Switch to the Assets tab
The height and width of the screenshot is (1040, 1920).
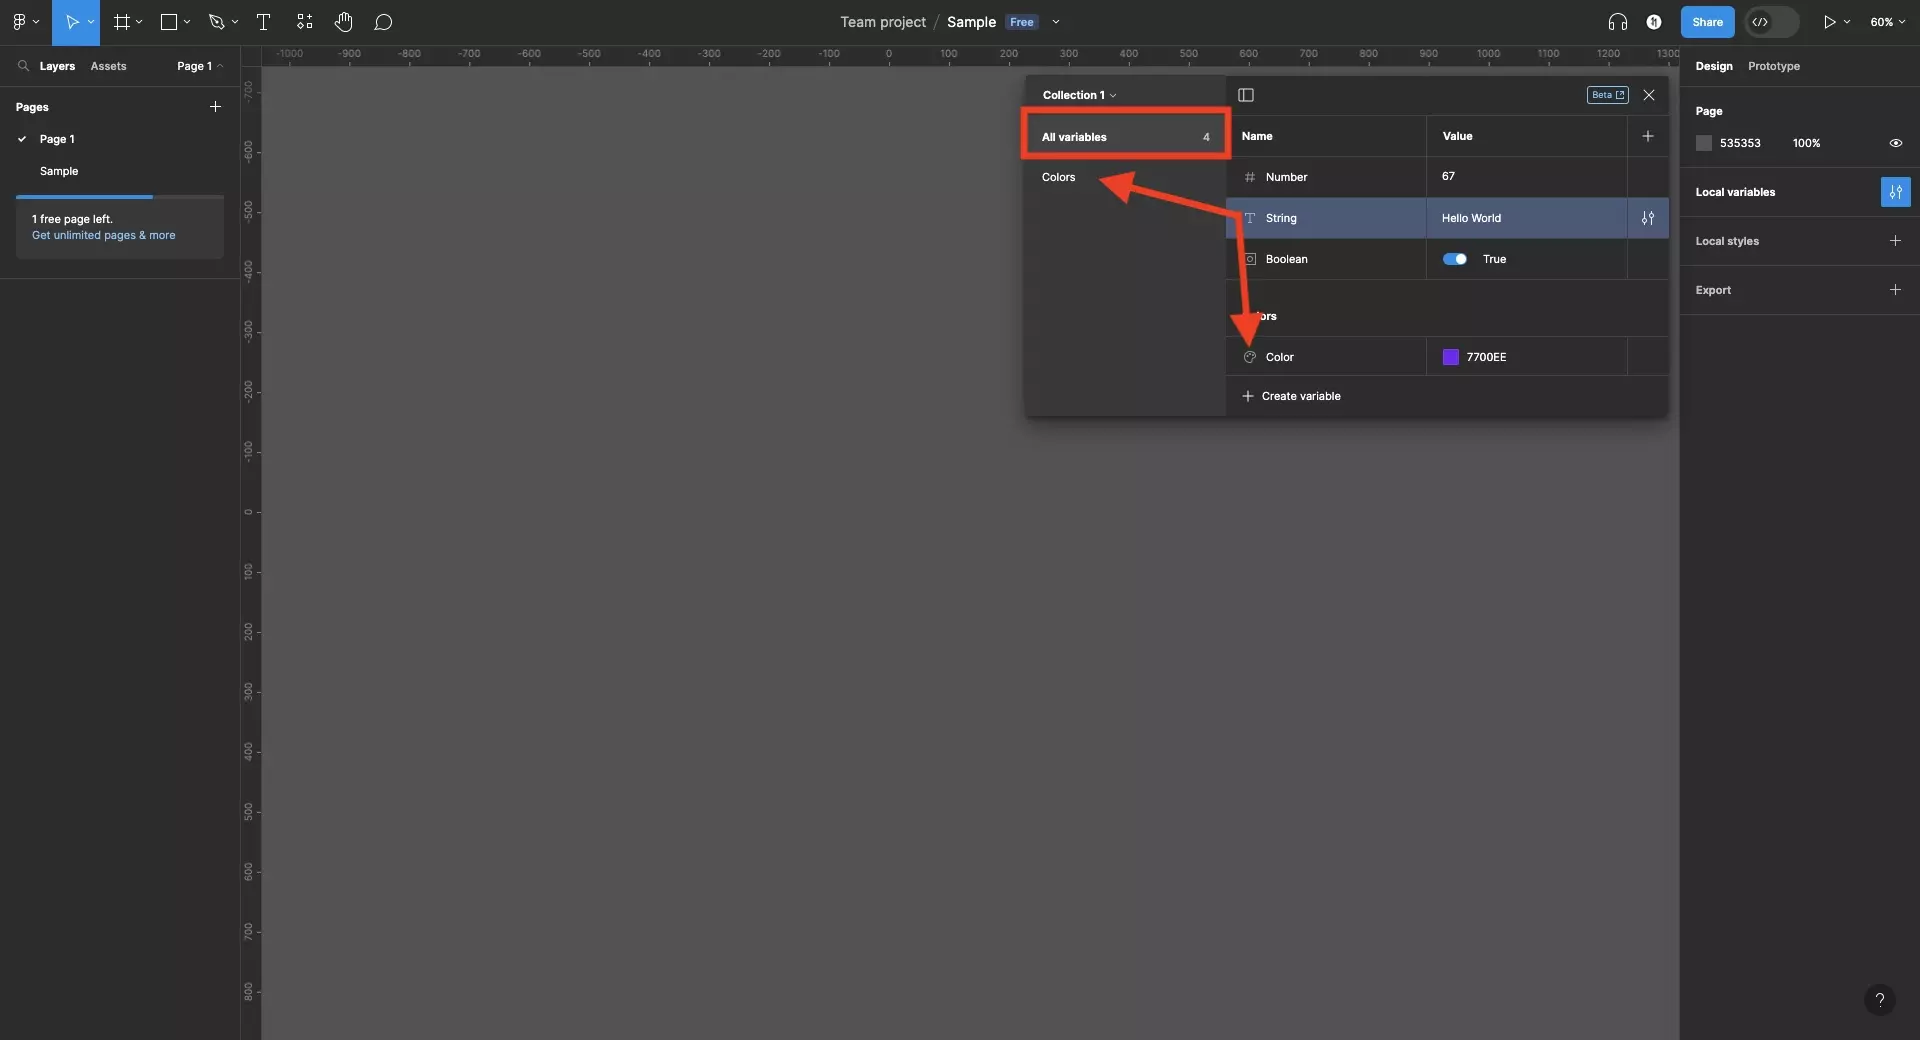point(108,66)
